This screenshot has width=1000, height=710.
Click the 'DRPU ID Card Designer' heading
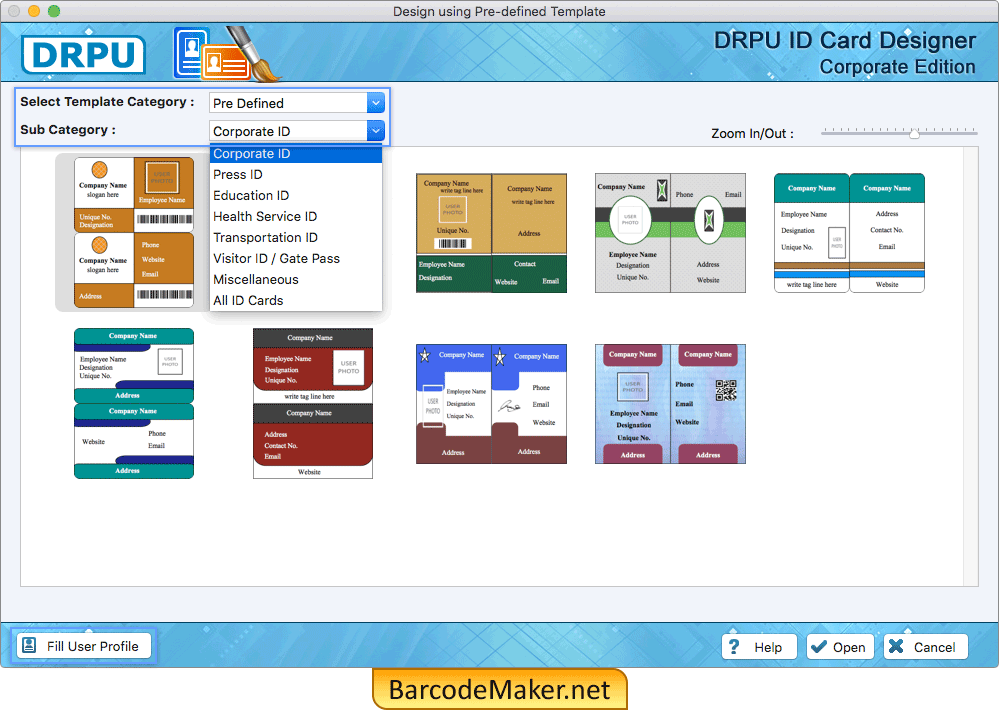[x=844, y=40]
